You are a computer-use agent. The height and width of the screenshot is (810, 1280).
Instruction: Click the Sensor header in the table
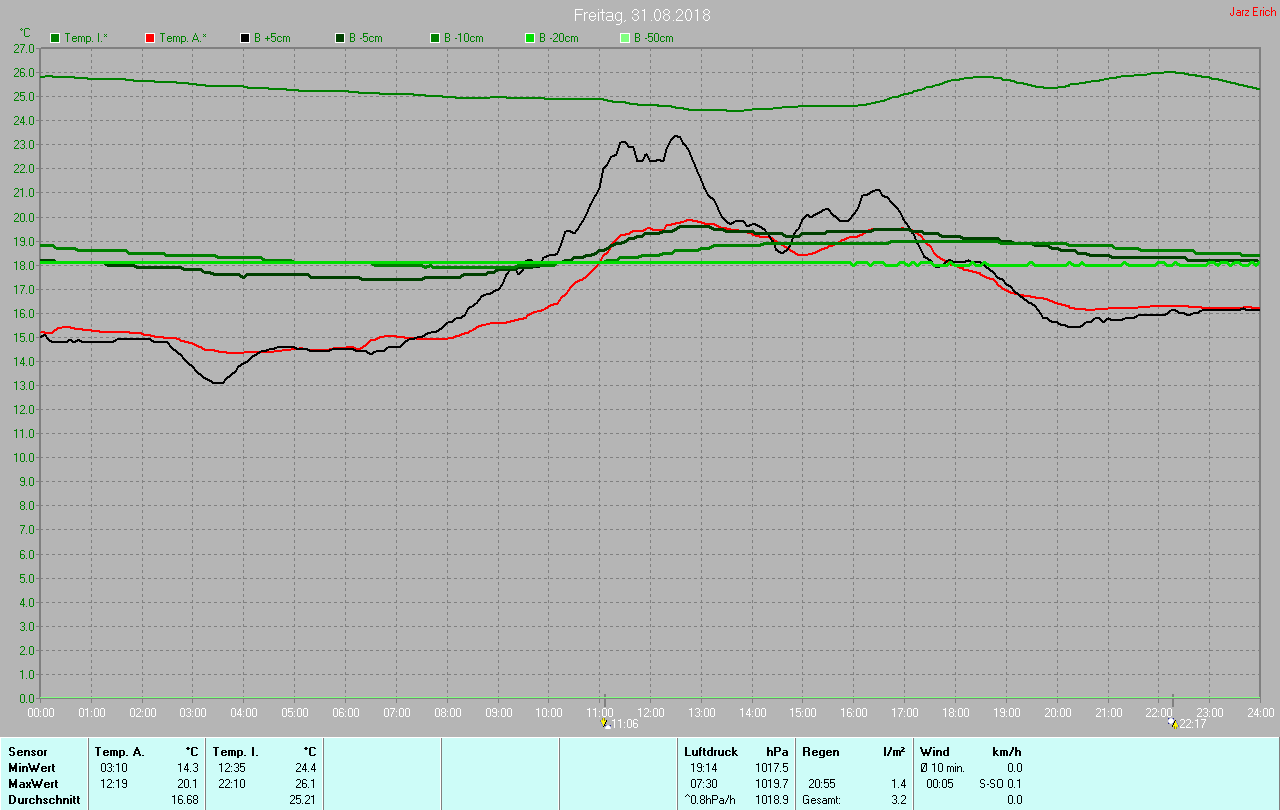point(28,752)
